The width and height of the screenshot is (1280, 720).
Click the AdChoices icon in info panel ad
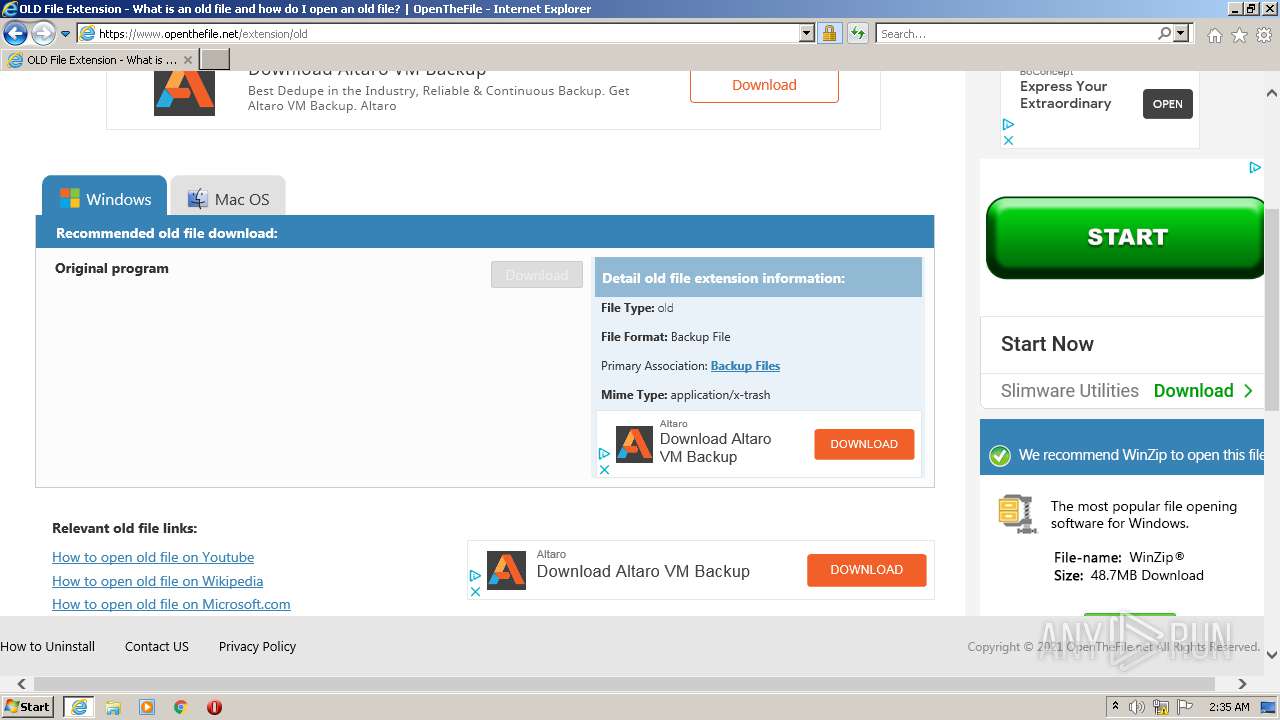[x=604, y=454]
